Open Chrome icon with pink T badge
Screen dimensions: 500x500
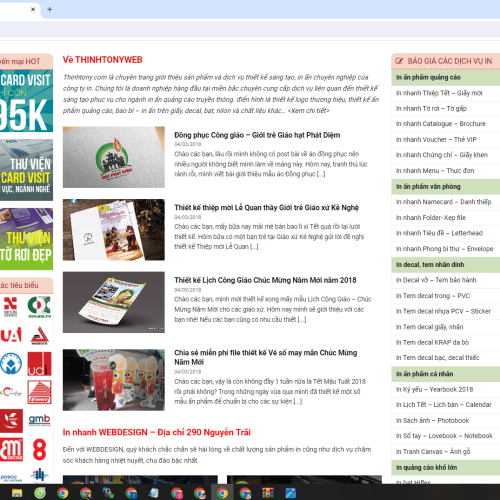pyautogui.click(x=177, y=493)
